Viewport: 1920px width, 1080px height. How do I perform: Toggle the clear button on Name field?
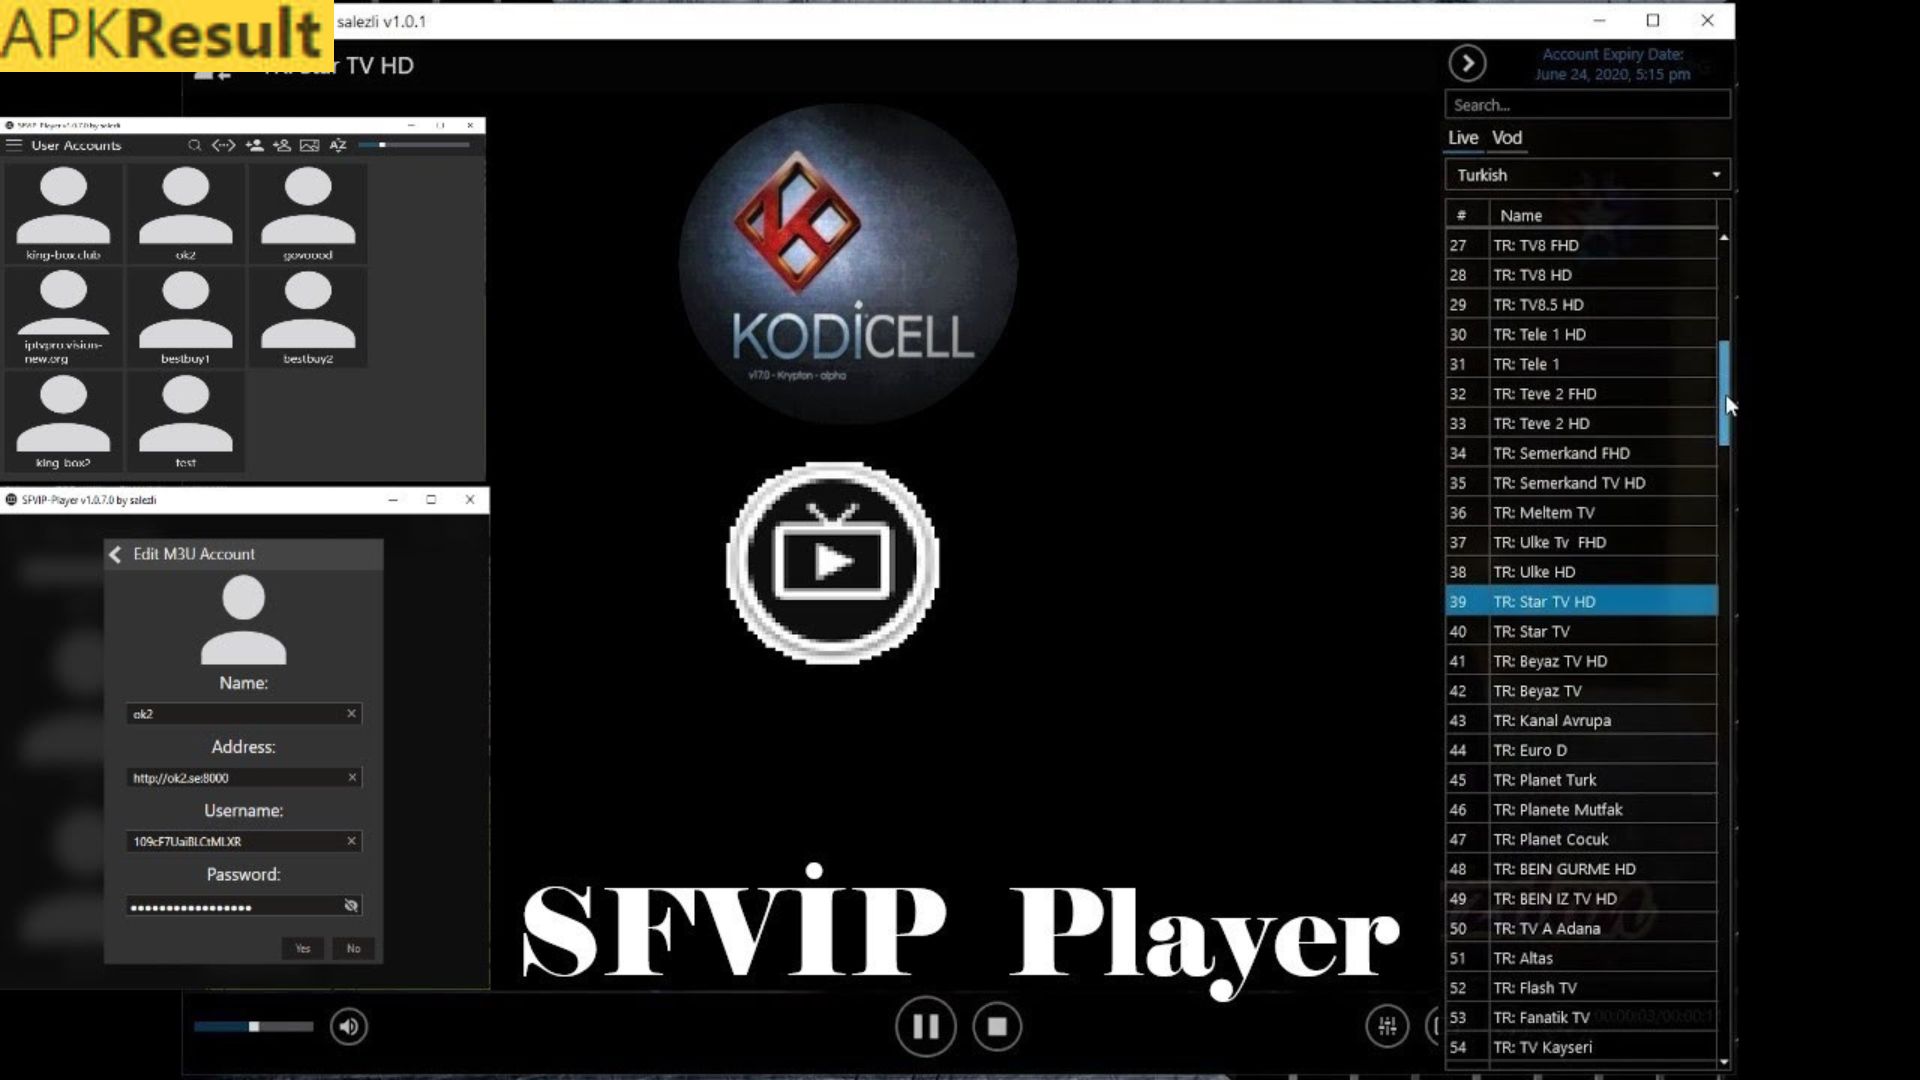pyautogui.click(x=351, y=712)
